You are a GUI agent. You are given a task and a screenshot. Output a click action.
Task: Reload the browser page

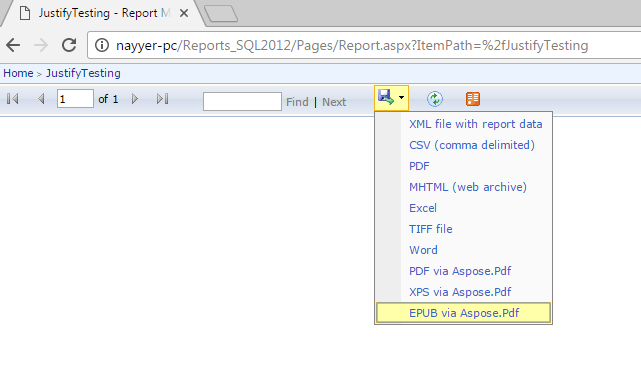tap(69, 45)
